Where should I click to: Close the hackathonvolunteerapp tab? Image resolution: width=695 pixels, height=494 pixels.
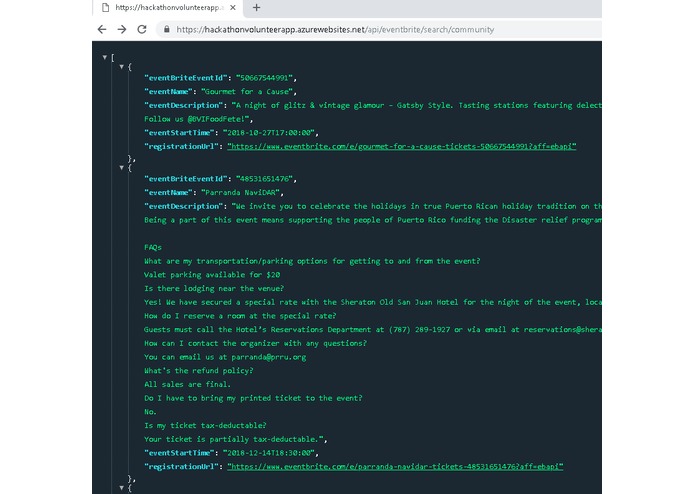[x=233, y=8]
